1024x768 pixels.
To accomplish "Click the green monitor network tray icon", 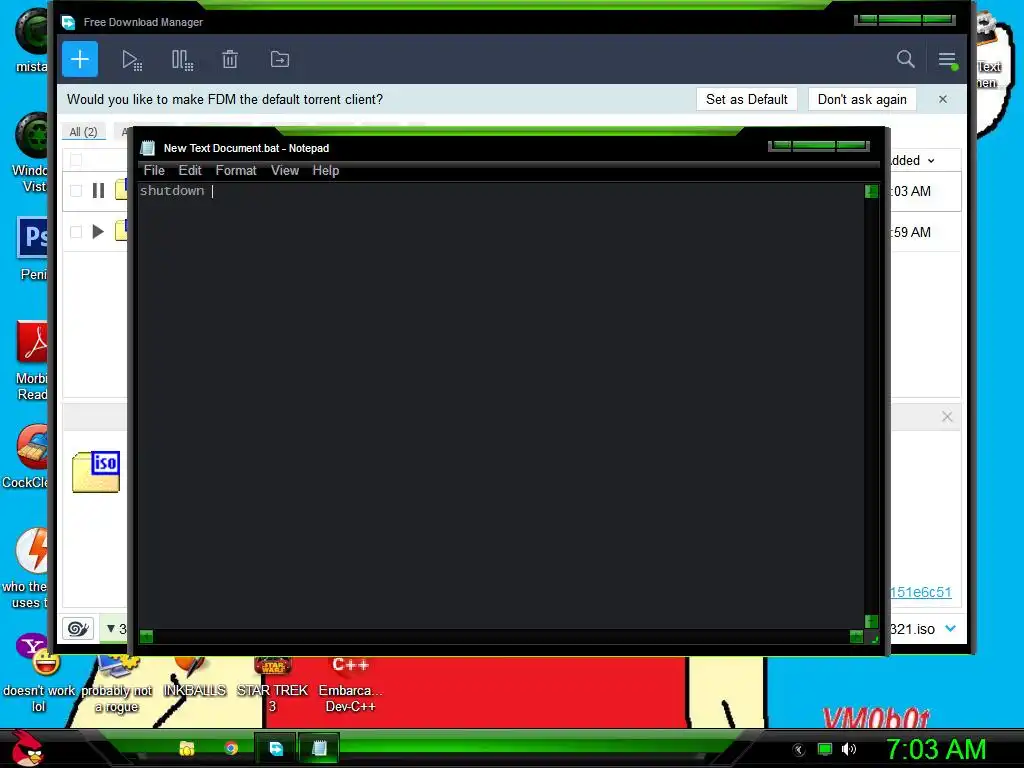I will 825,749.
